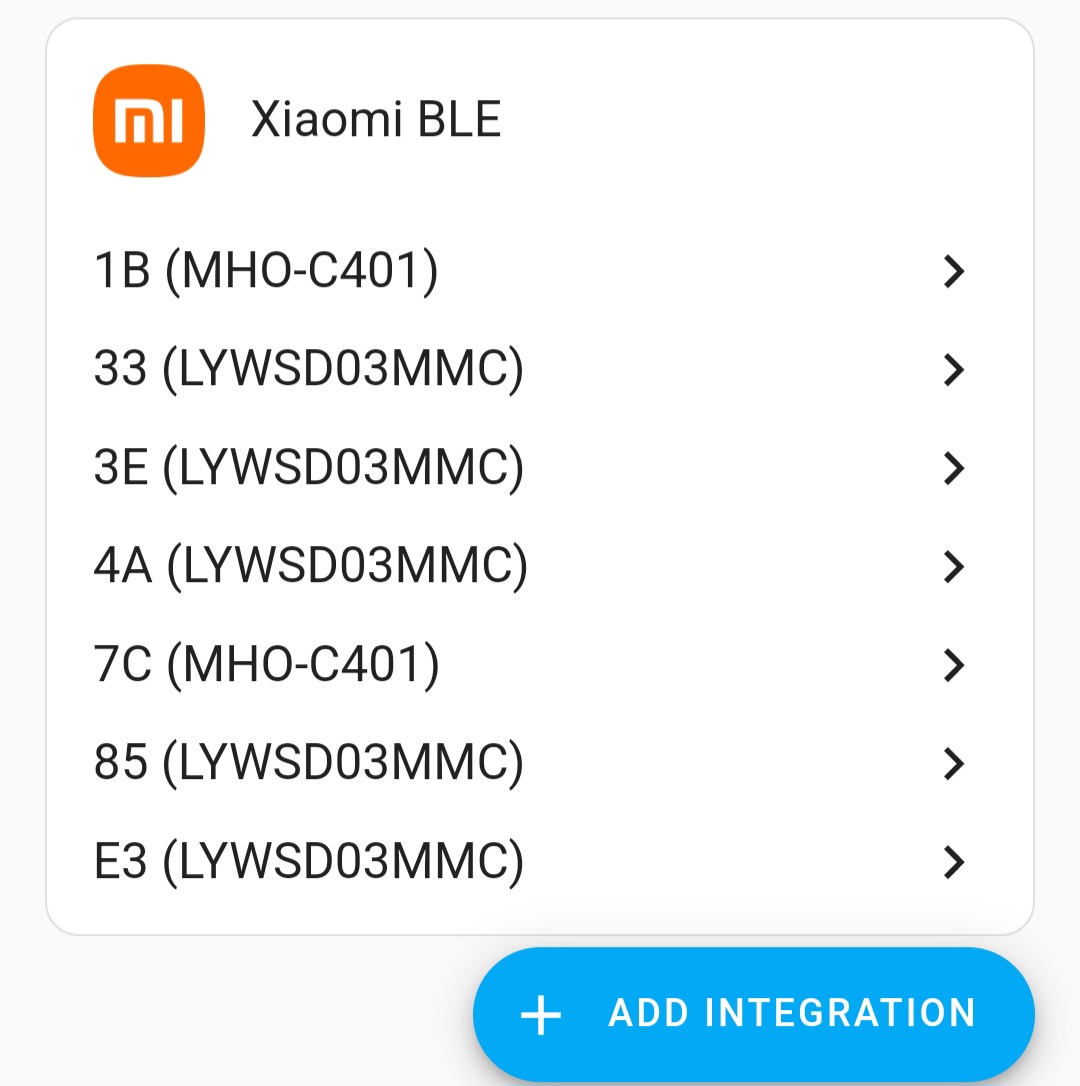The width and height of the screenshot is (1080, 1086).
Task: Click chevron next to E3 (LYWSD03MMC)
Action: point(954,861)
